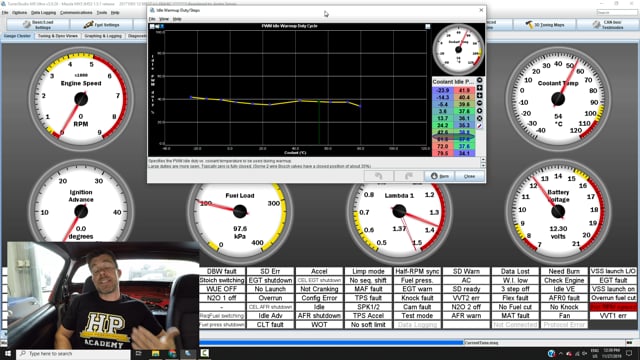Click the small icon at graph top-right corner
Image resolution: width=640 pixels, height=360 pixels.
pos(427,26)
